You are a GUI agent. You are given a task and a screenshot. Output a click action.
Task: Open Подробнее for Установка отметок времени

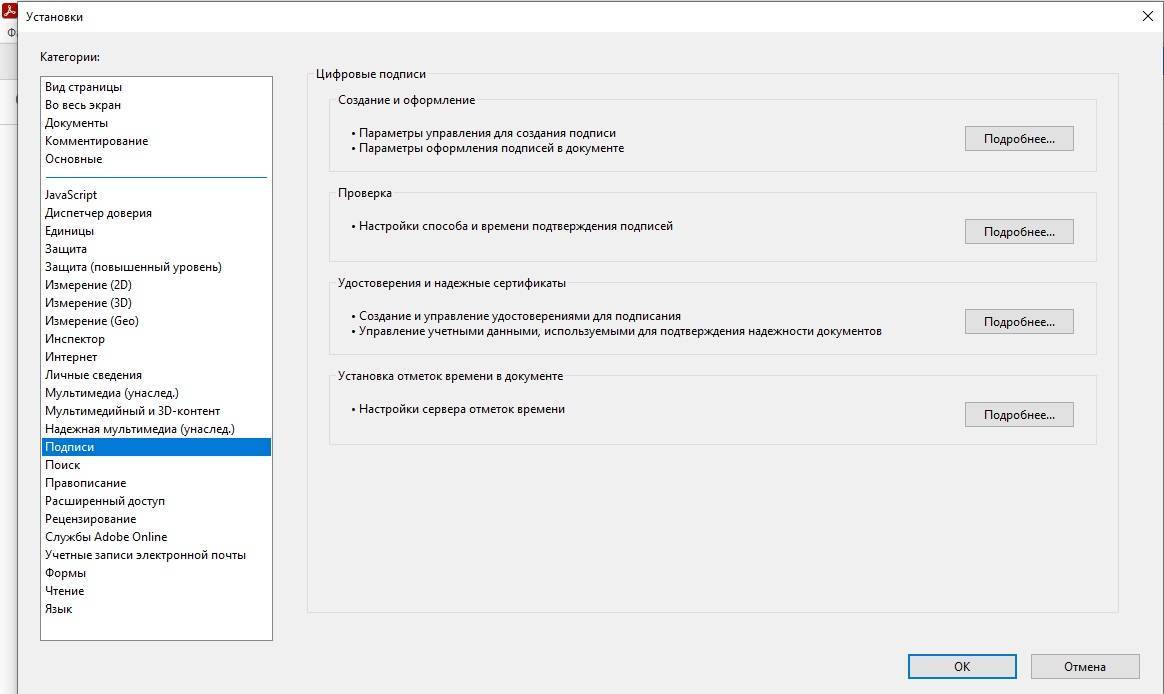point(1018,415)
